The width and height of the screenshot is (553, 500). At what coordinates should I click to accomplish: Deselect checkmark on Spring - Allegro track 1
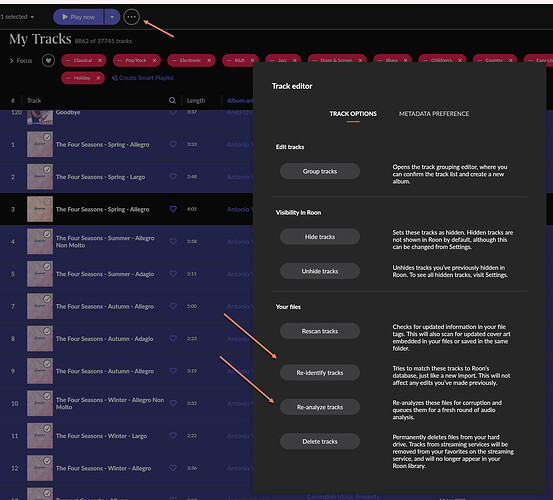tap(47, 137)
